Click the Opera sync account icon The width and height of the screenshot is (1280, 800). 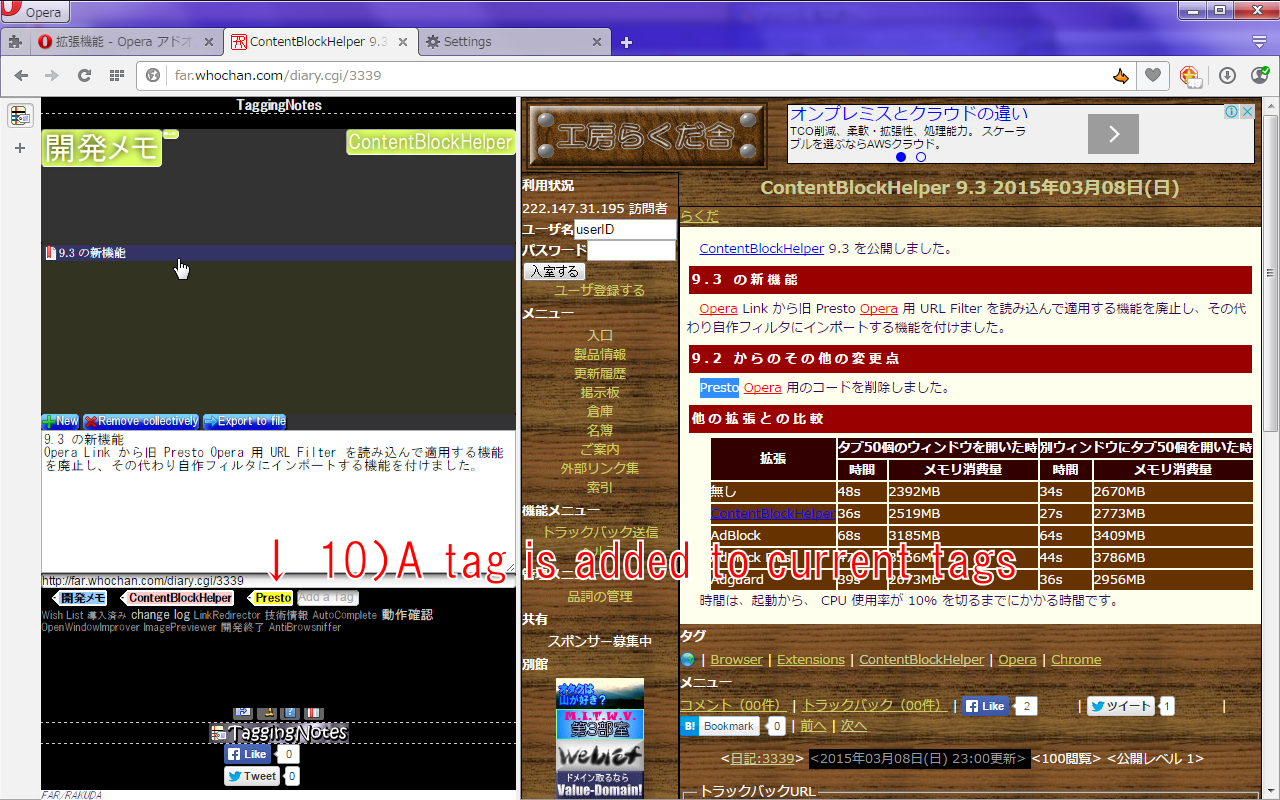[x=1258, y=75]
